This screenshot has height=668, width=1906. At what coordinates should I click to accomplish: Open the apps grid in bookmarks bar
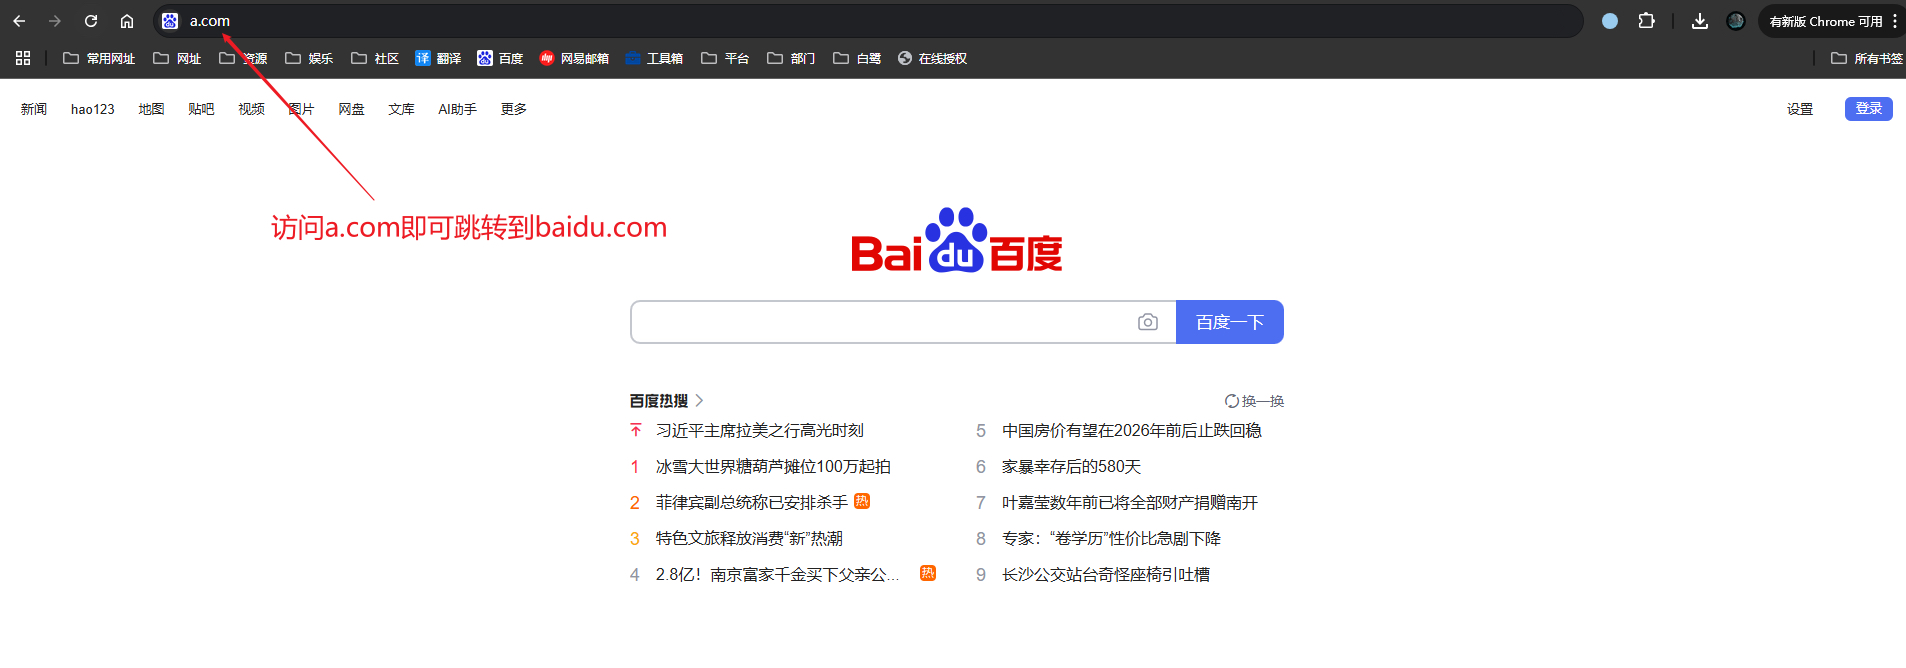23,58
